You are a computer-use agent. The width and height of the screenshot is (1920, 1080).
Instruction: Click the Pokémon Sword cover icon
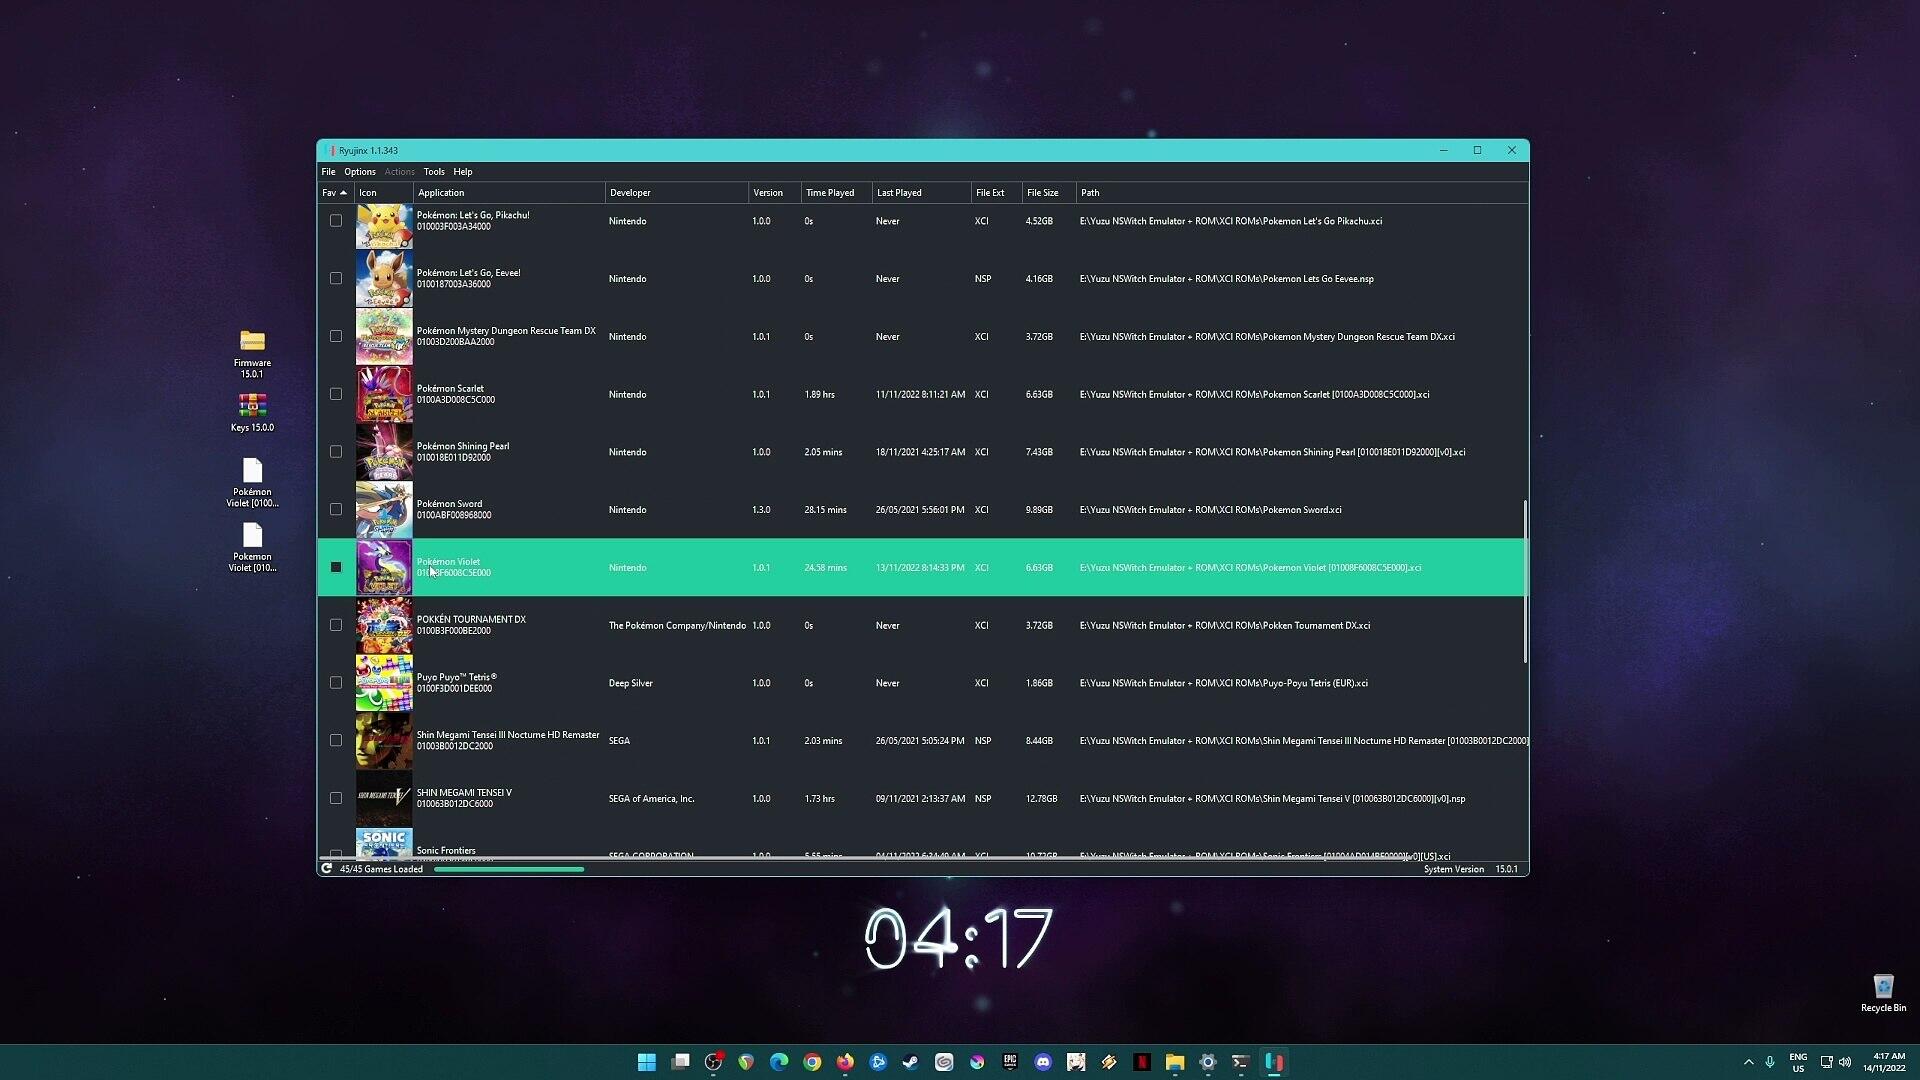coord(384,510)
